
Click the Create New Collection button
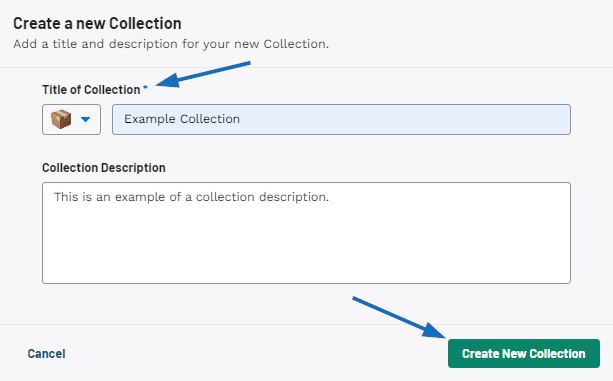tap(524, 354)
